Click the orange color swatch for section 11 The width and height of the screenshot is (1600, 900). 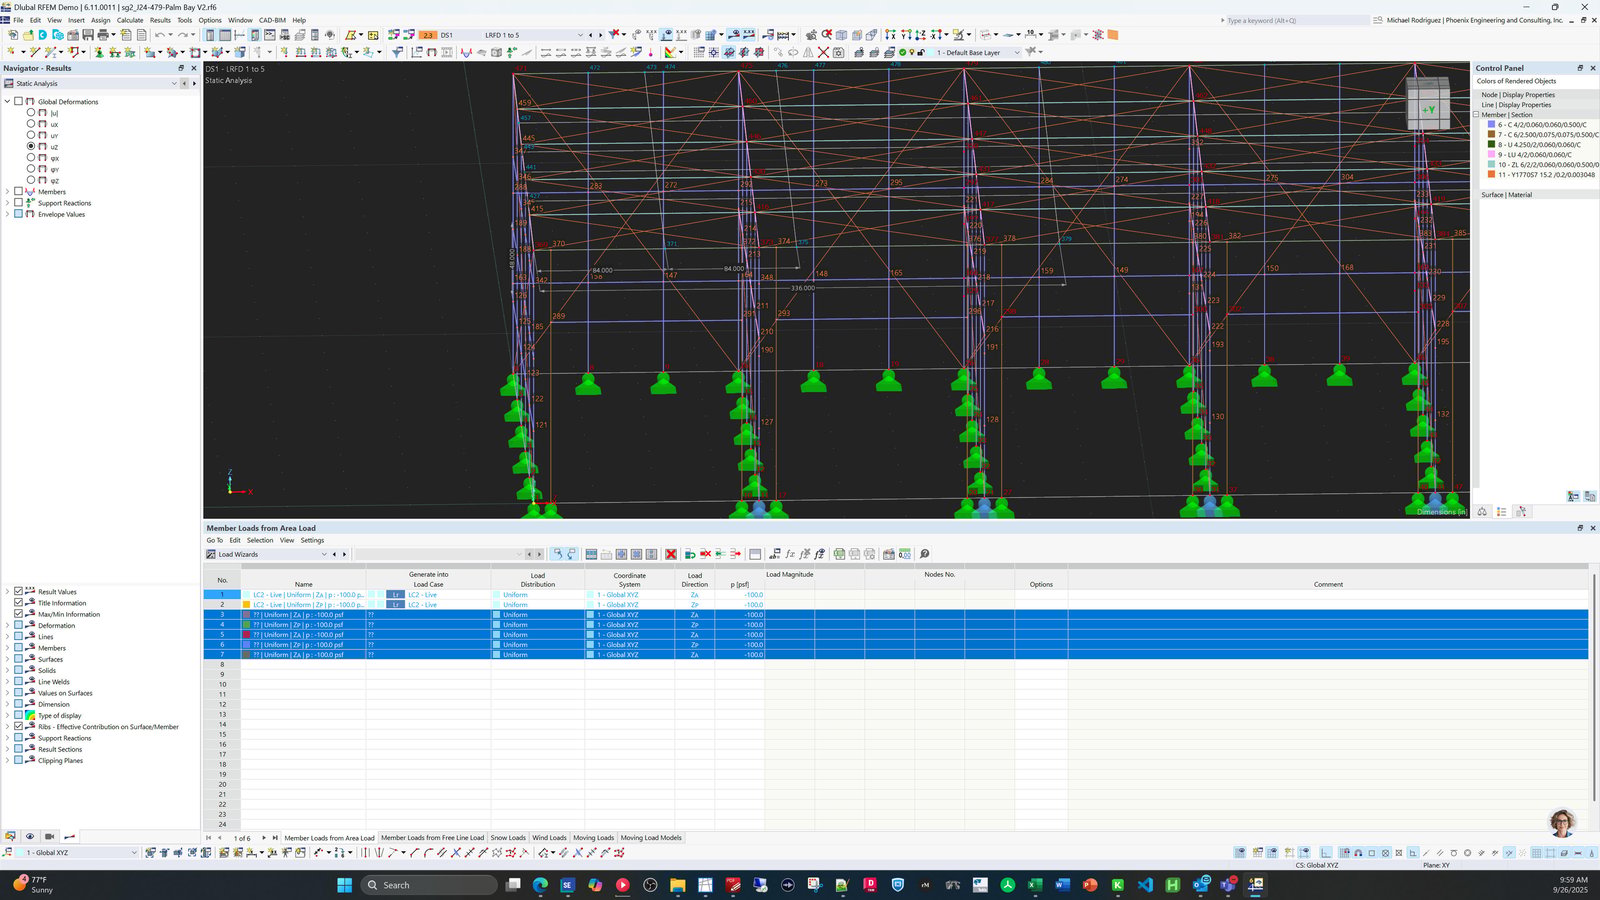coord(1491,174)
